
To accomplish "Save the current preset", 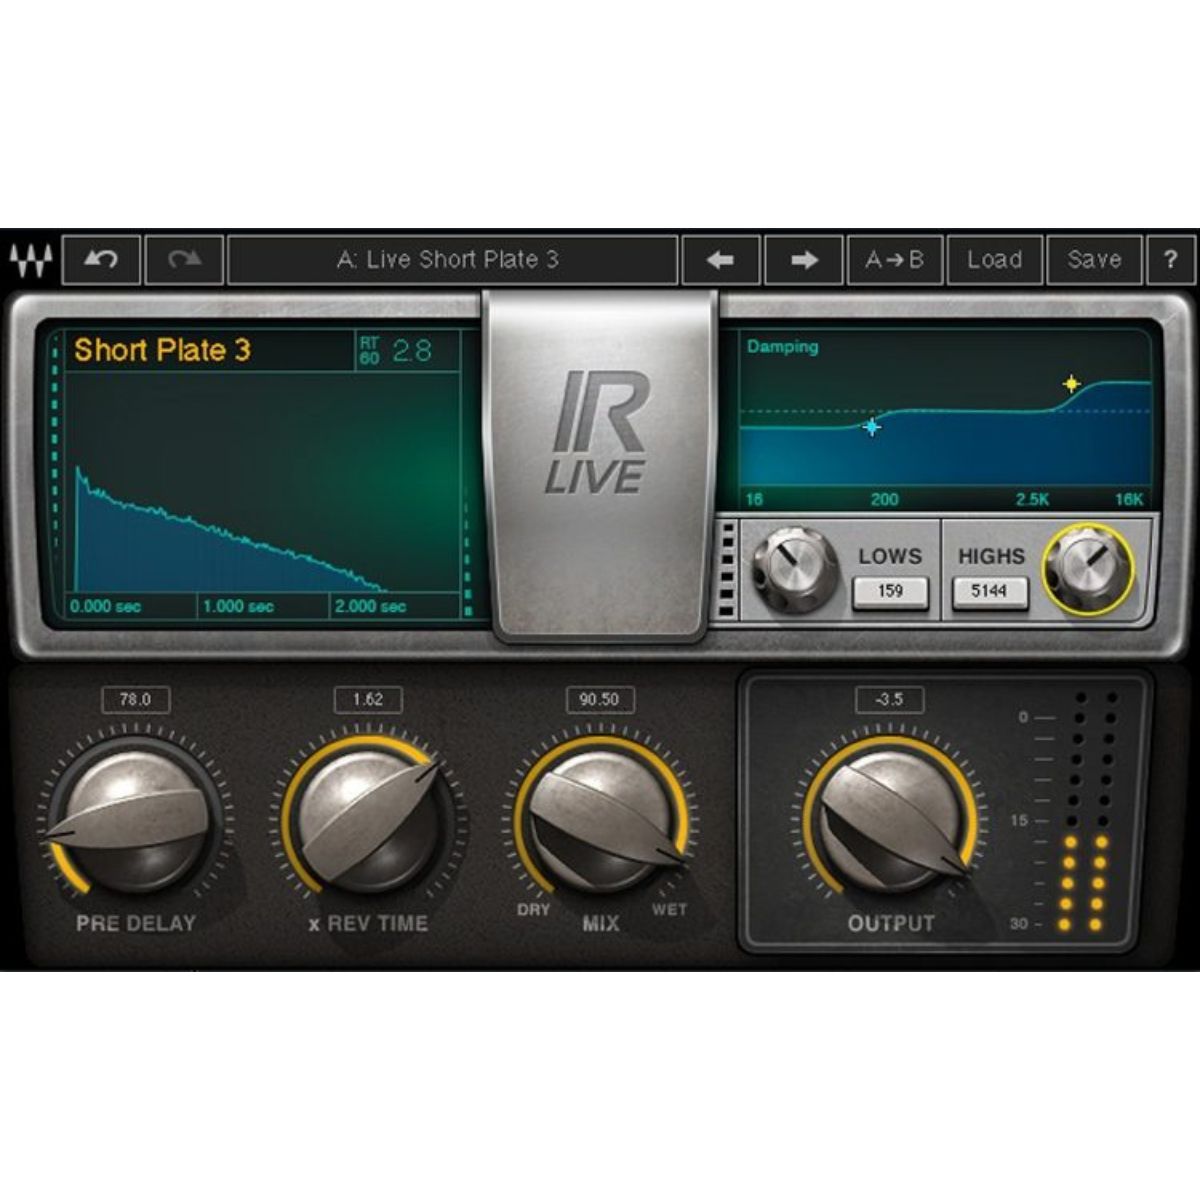I will coord(1094,259).
